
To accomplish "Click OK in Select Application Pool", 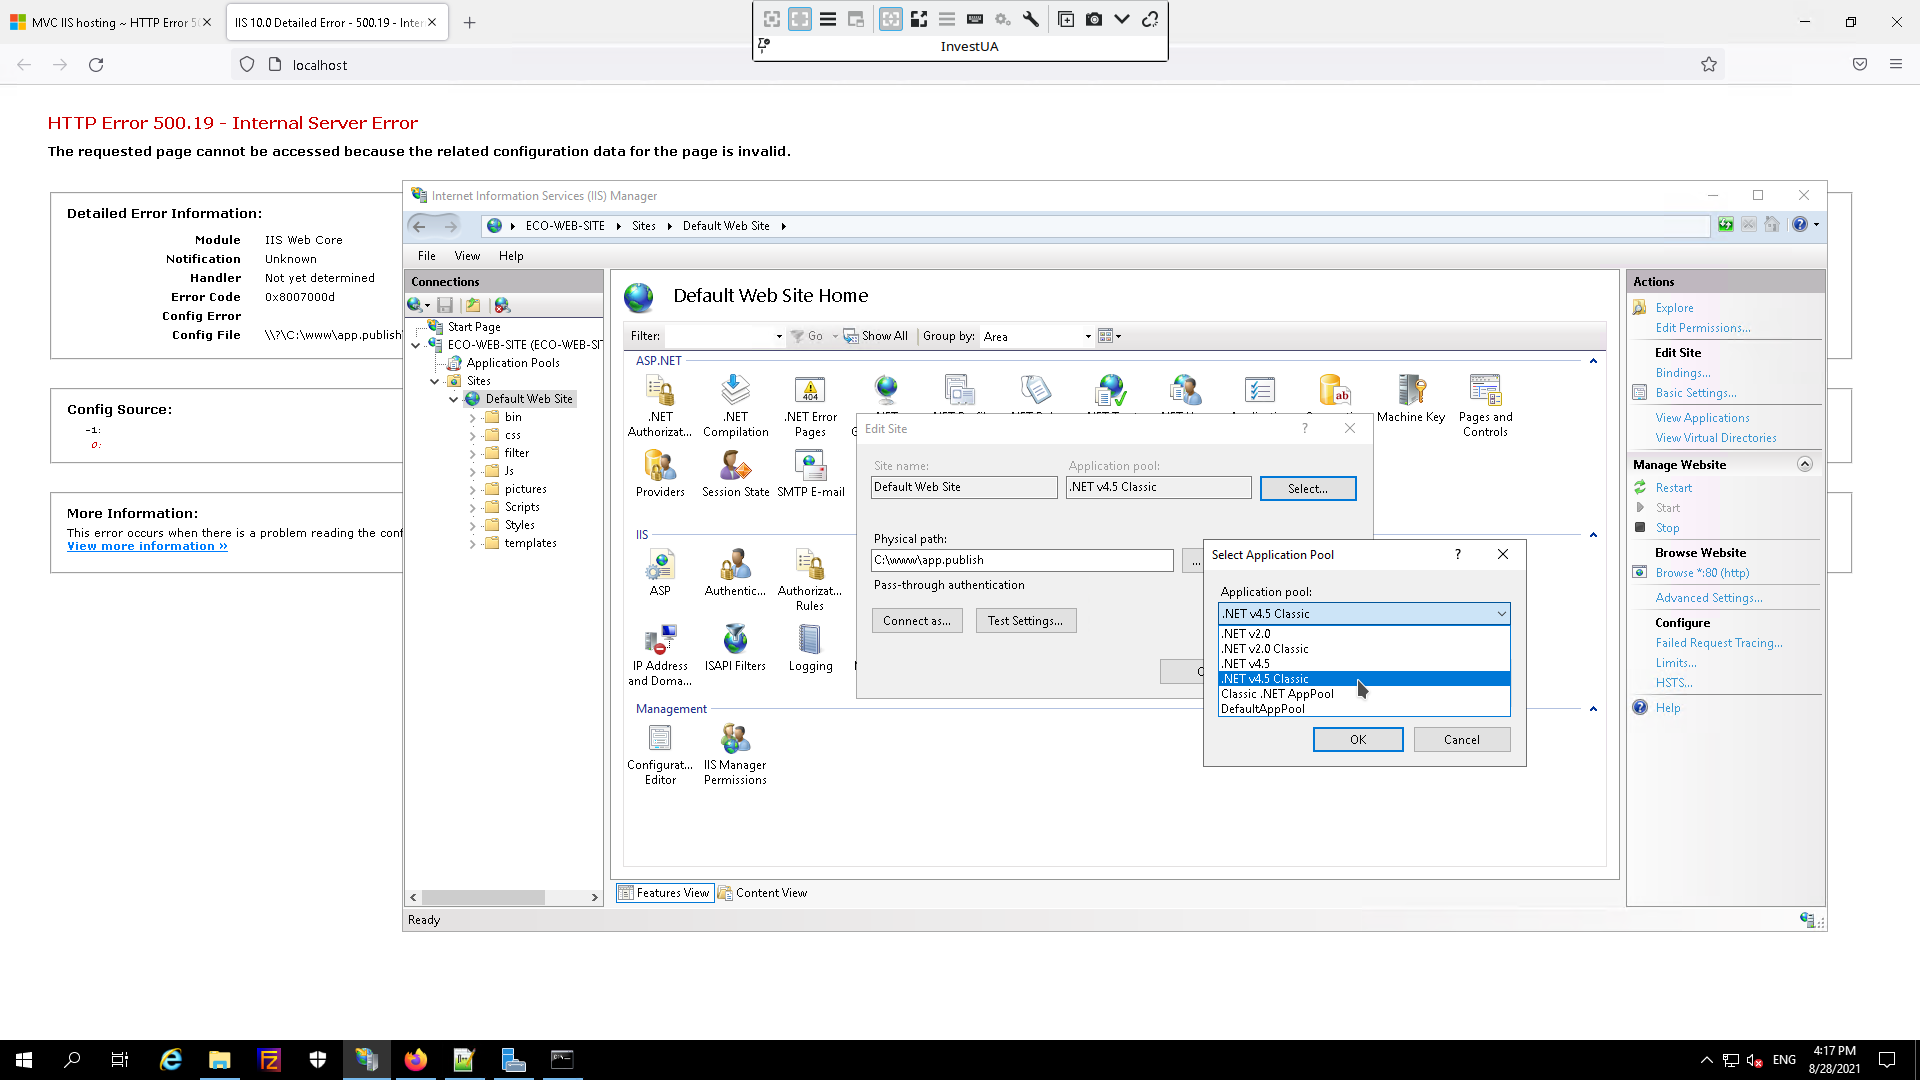I will tap(1357, 740).
